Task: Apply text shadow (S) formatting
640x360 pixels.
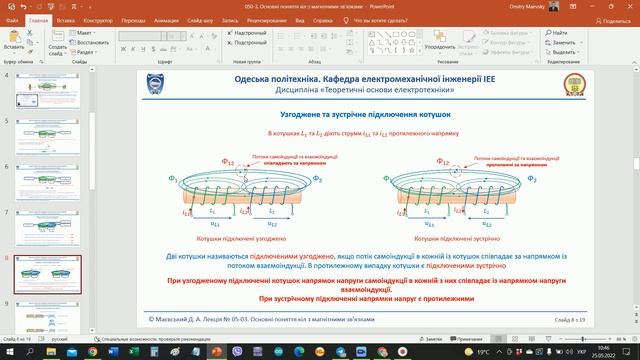Action: [153, 49]
